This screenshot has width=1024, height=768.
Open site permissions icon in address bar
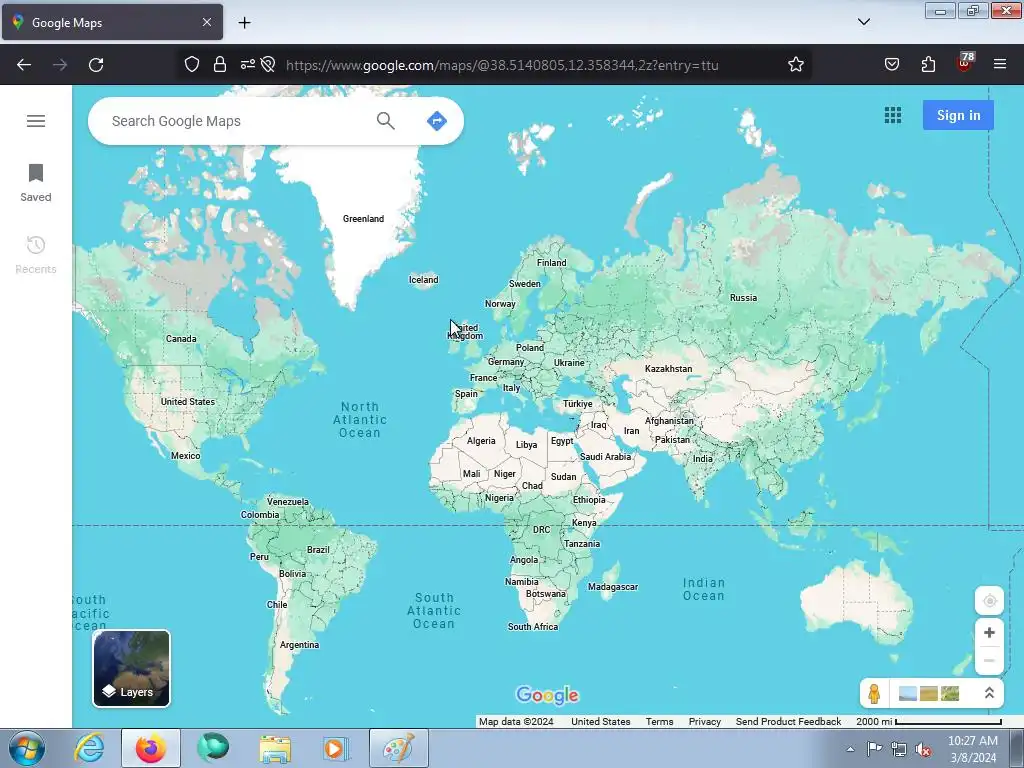(248, 65)
